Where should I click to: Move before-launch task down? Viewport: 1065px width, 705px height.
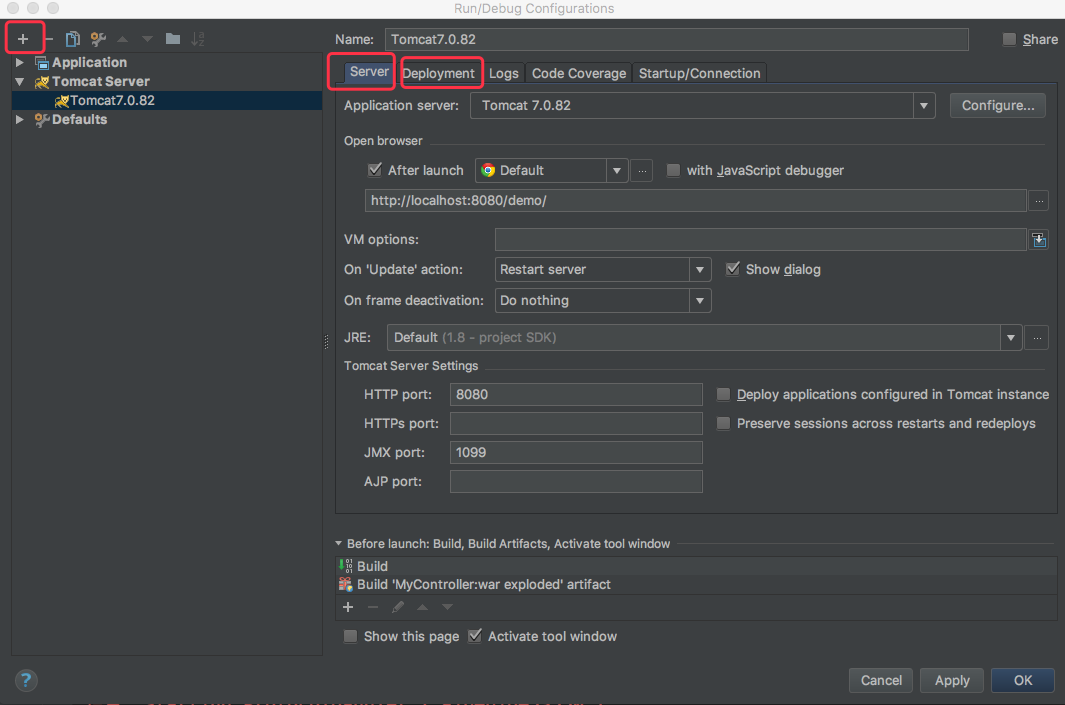pos(447,607)
